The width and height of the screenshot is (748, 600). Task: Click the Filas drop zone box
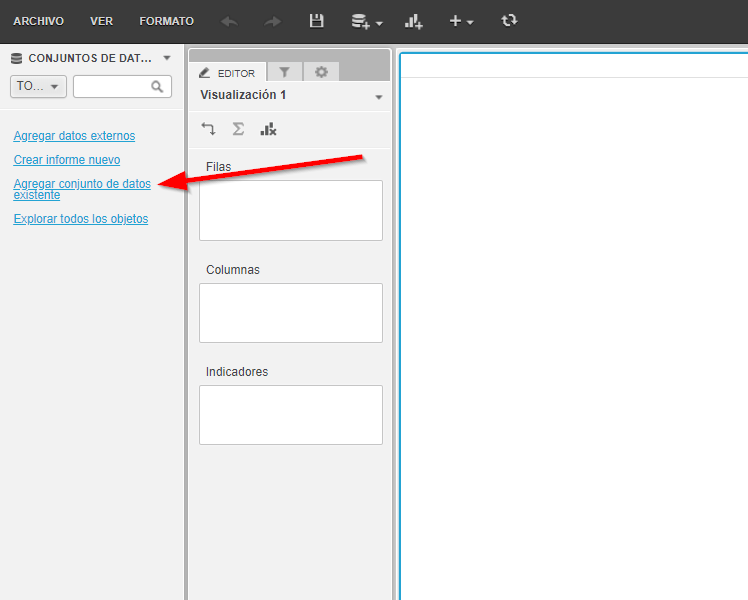(x=291, y=210)
